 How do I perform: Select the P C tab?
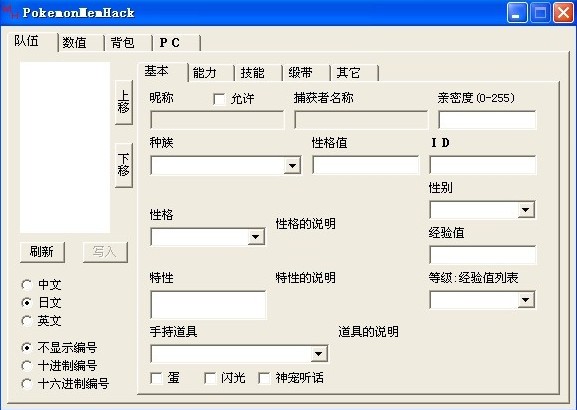(176, 43)
